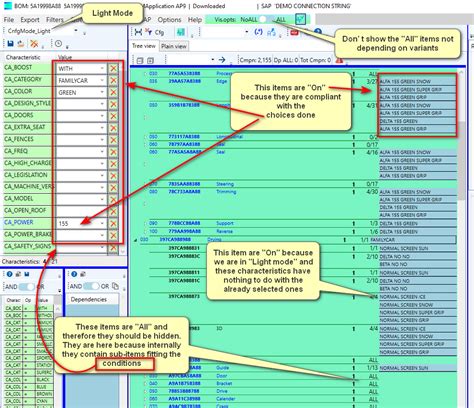Click the Dependencies column header
Screen dimensions: 474x408
[x=92, y=299]
